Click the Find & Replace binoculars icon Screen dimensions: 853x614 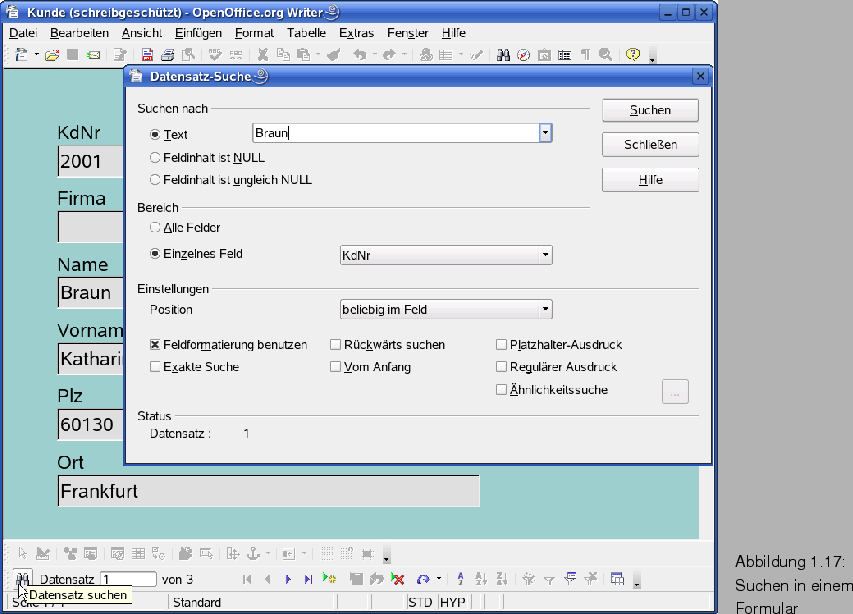(504, 55)
